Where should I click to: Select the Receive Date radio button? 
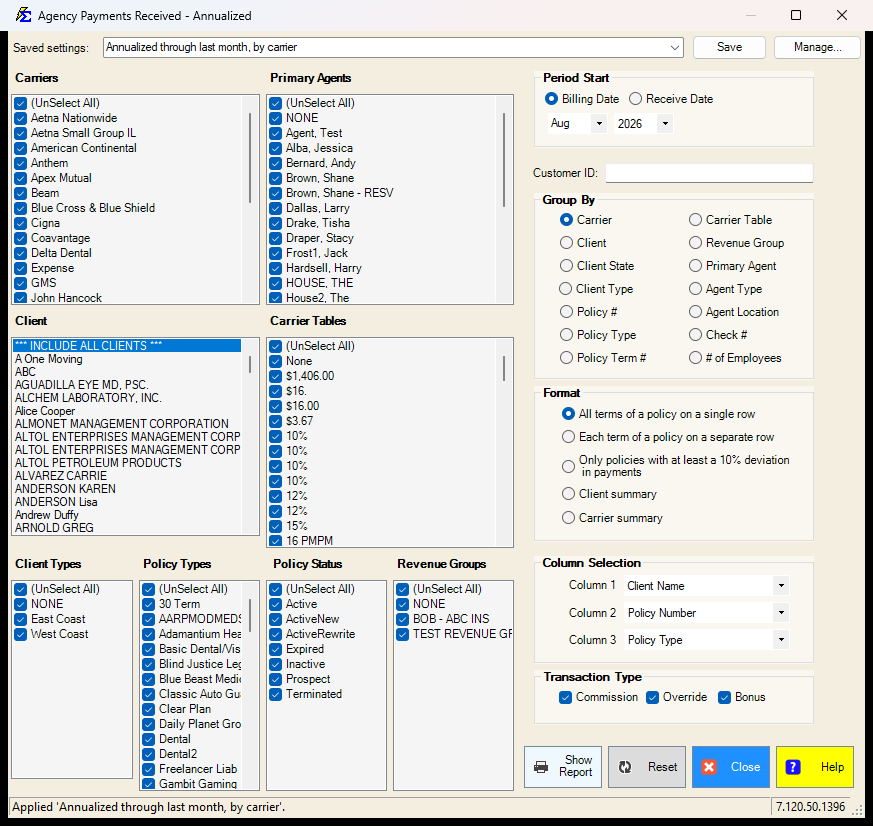[635, 99]
